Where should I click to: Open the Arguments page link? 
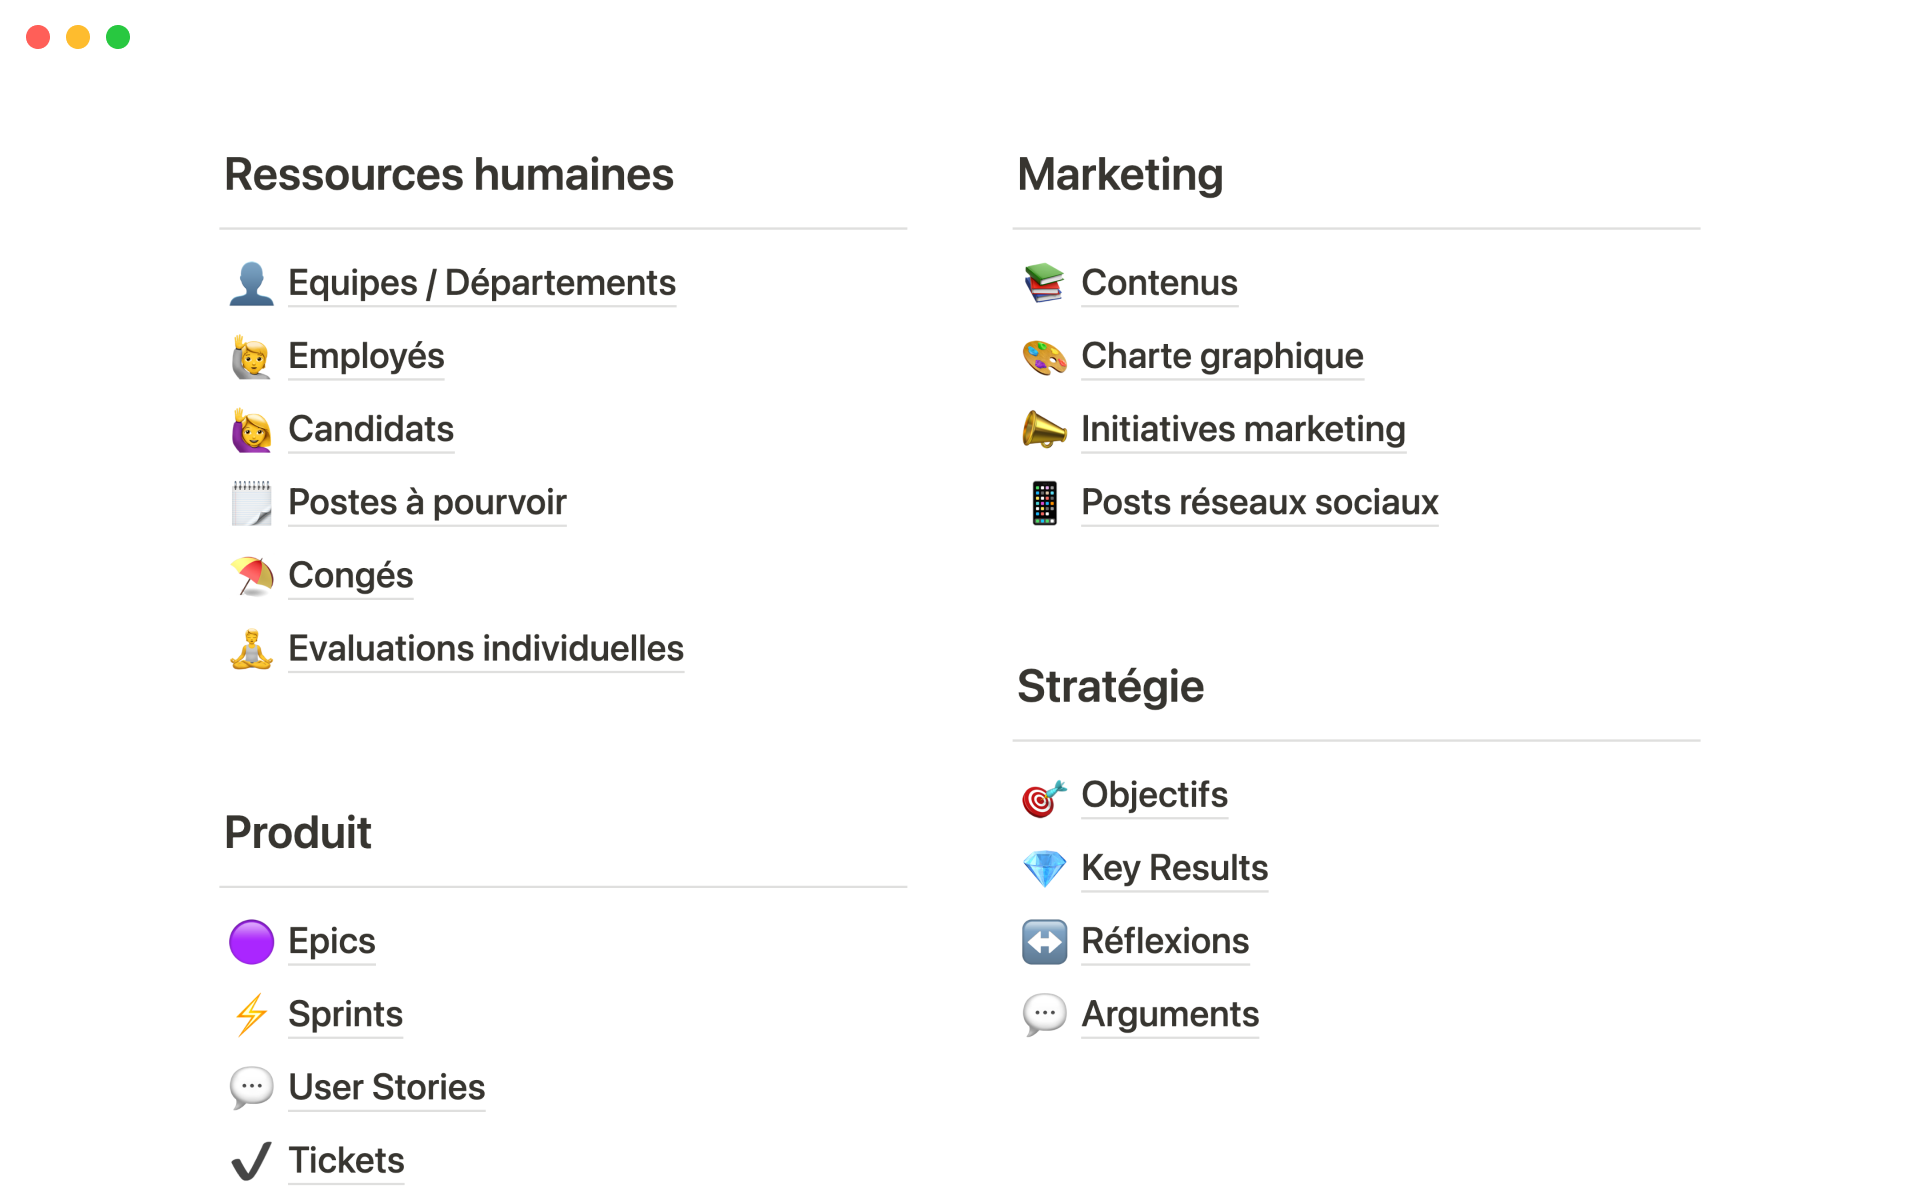(x=1170, y=1015)
